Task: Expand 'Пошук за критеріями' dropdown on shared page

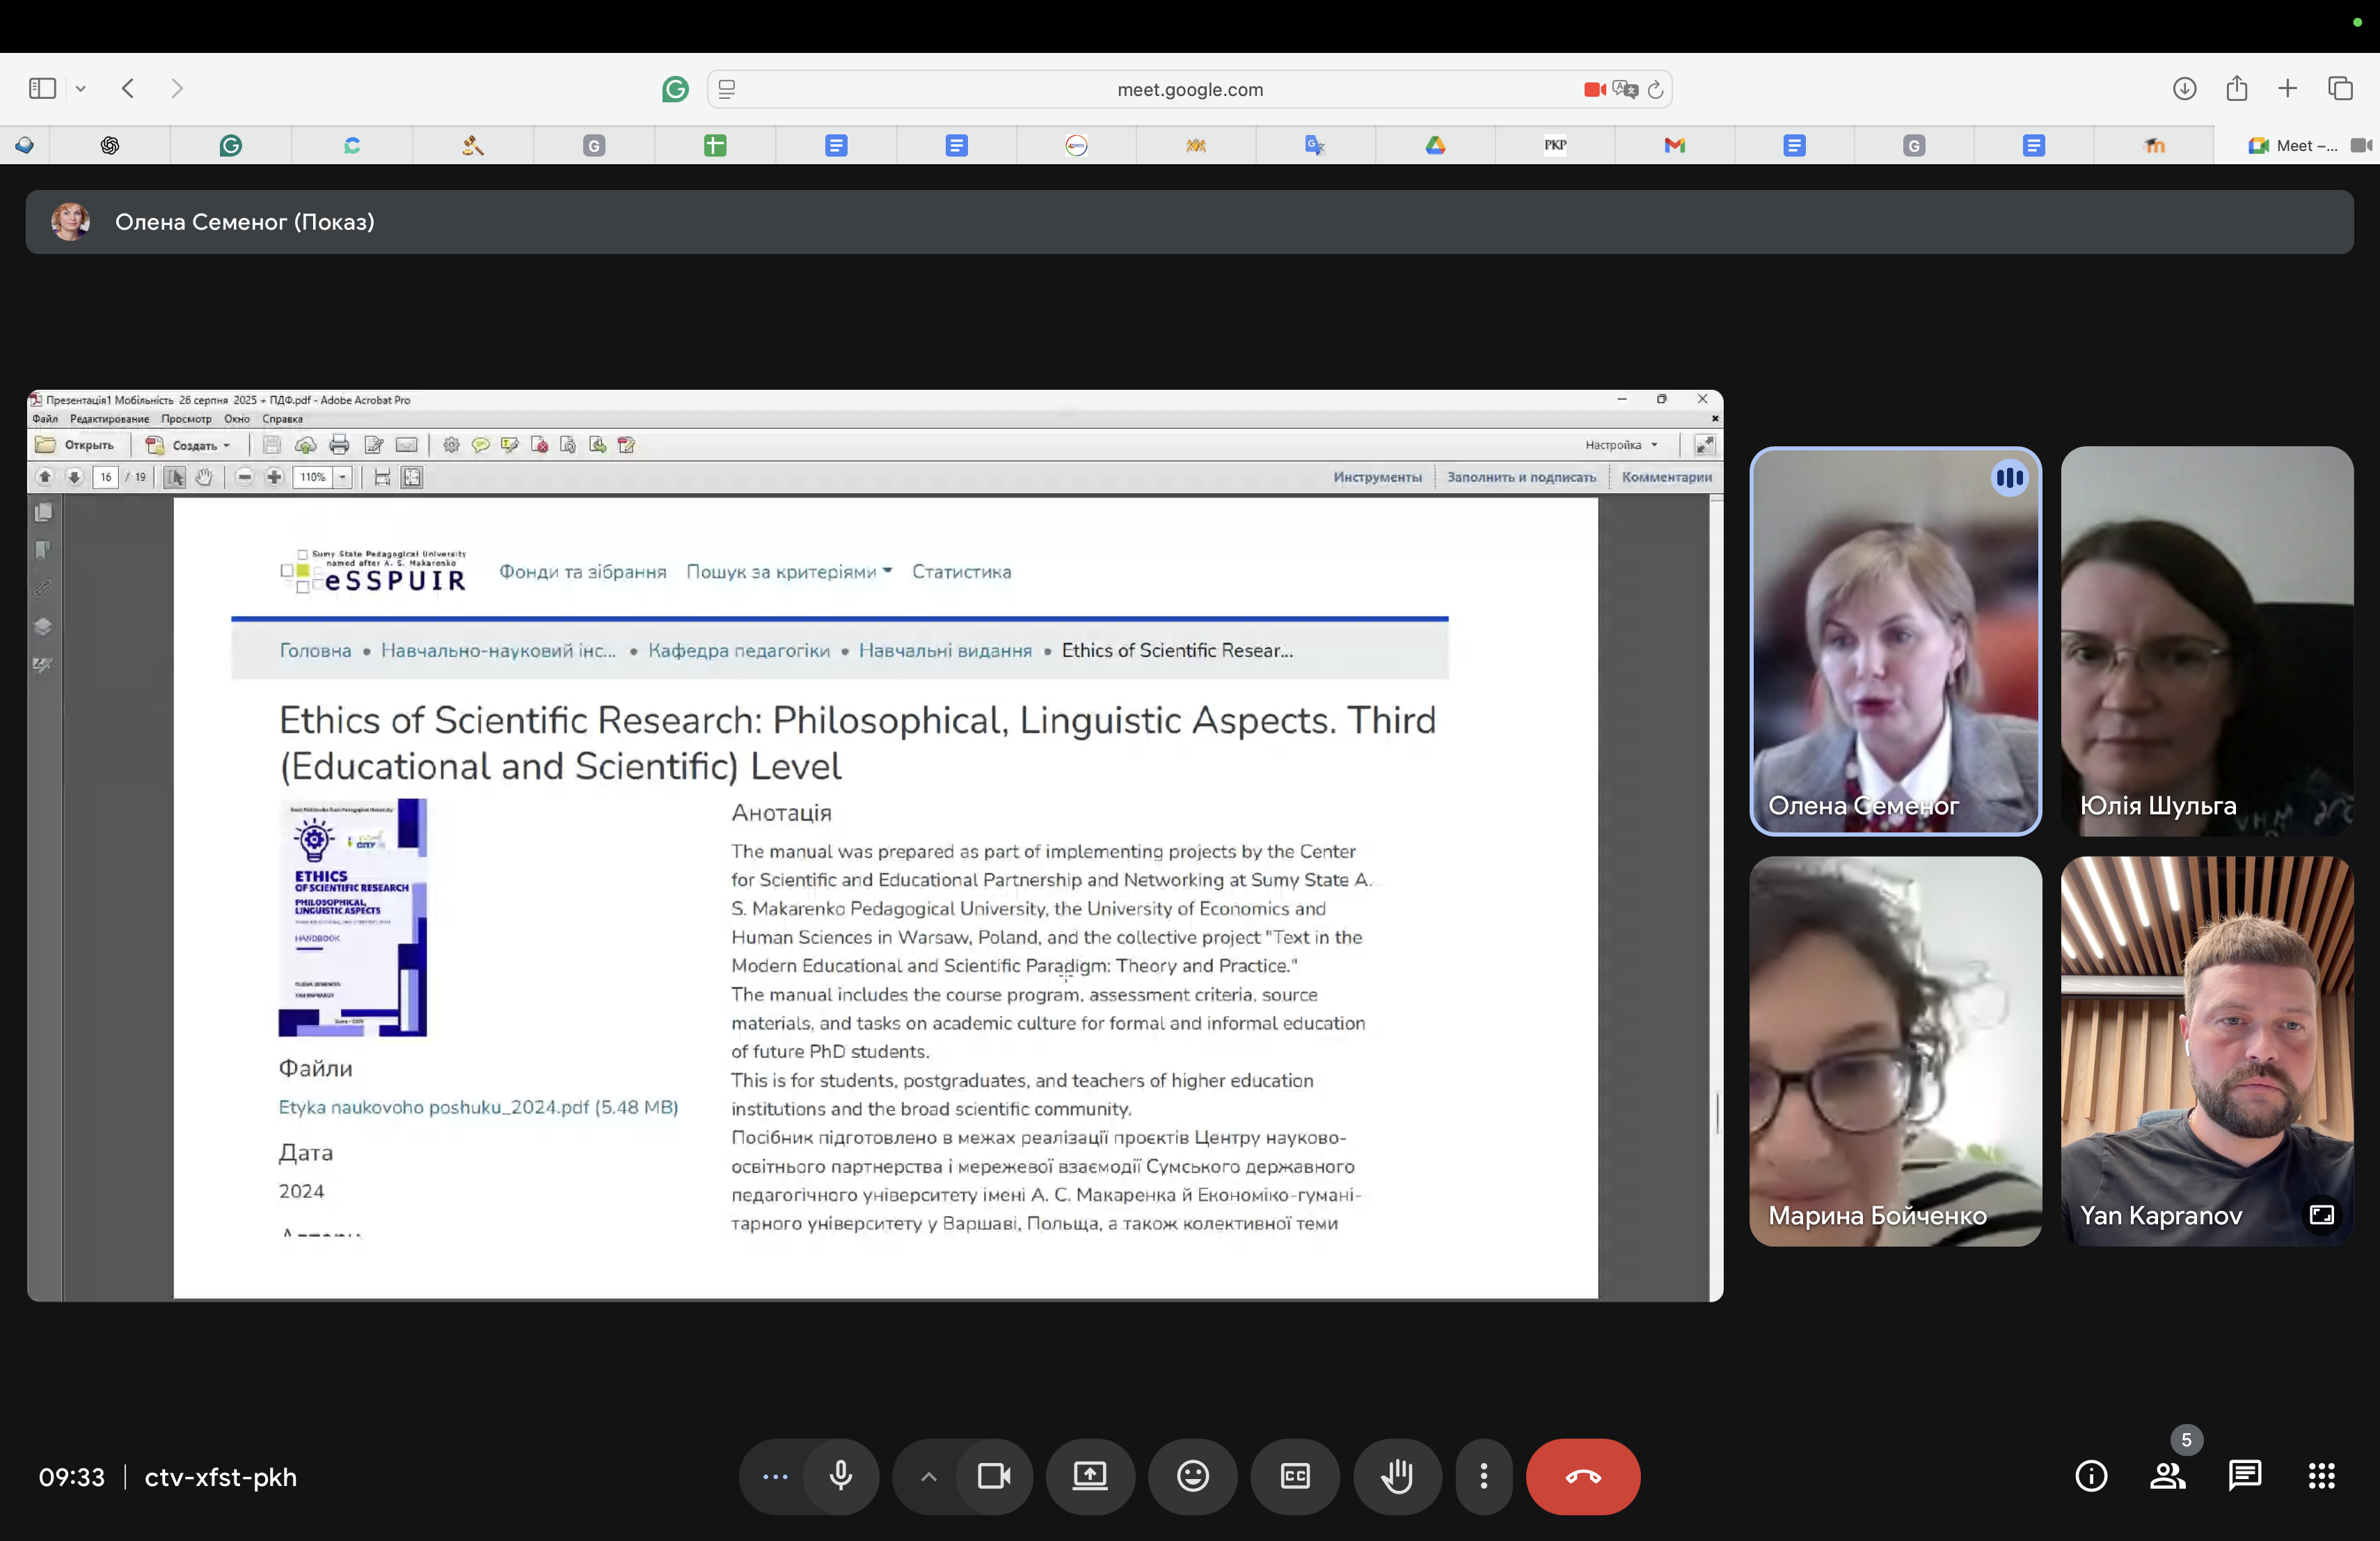Action: click(x=789, y=572)
